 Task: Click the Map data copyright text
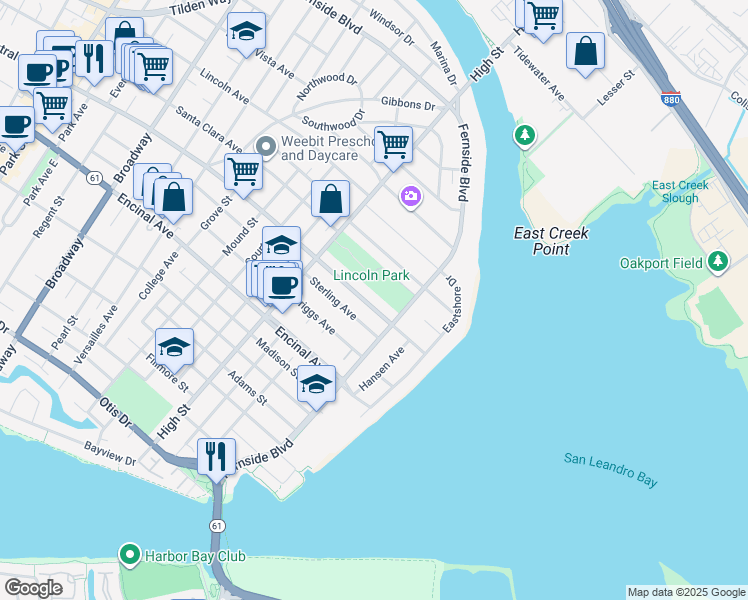point(686,592)
